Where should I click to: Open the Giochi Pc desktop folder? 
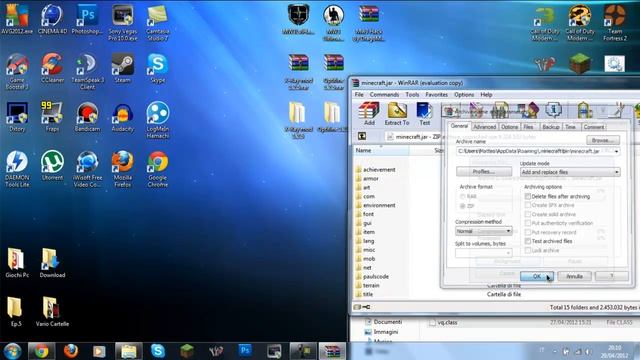[x=17, y=263]
